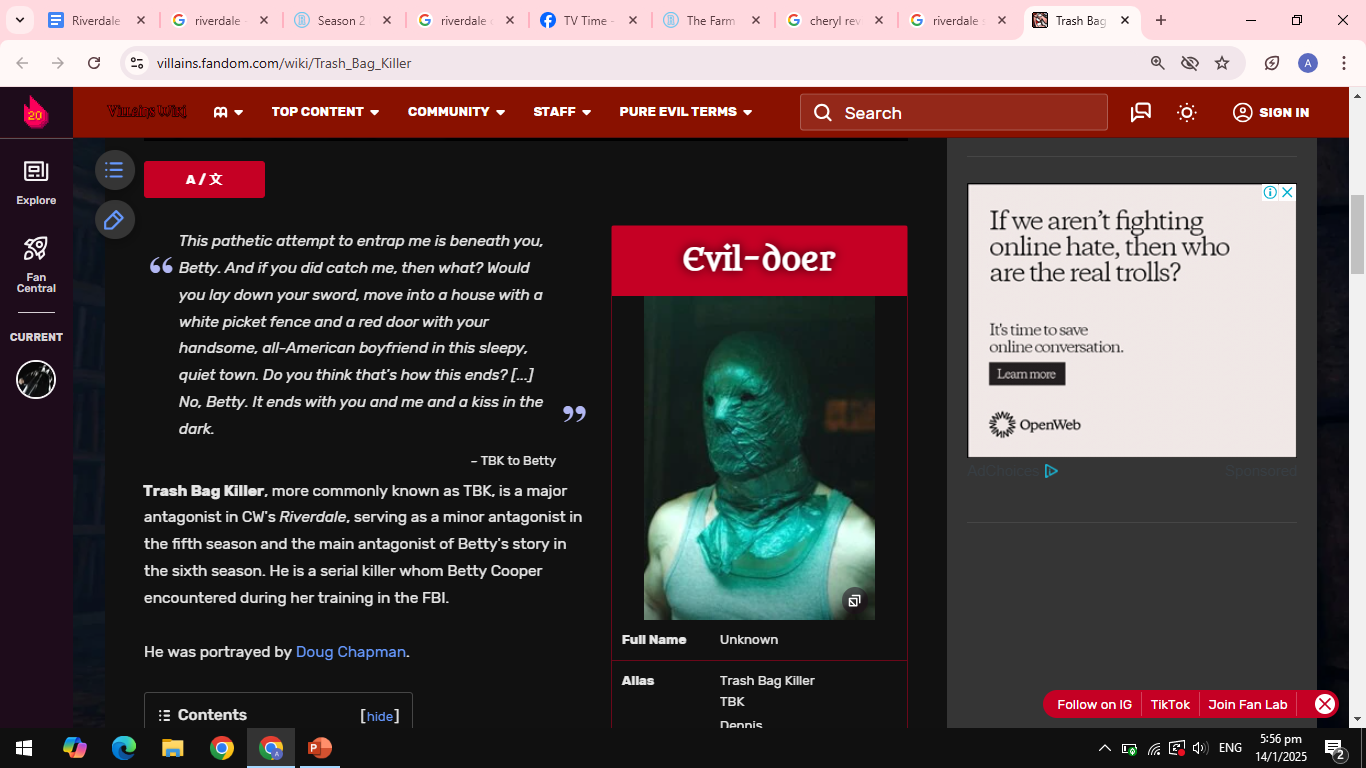Dismiss the social banner with X
1366x768 pixels.
pyautogui.click(x=1325, y=704)
